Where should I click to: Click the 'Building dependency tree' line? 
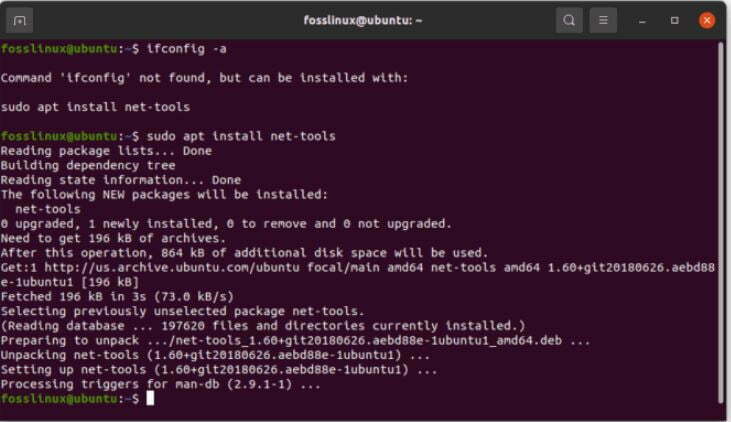pyautogui.click(x=88, y=166)
